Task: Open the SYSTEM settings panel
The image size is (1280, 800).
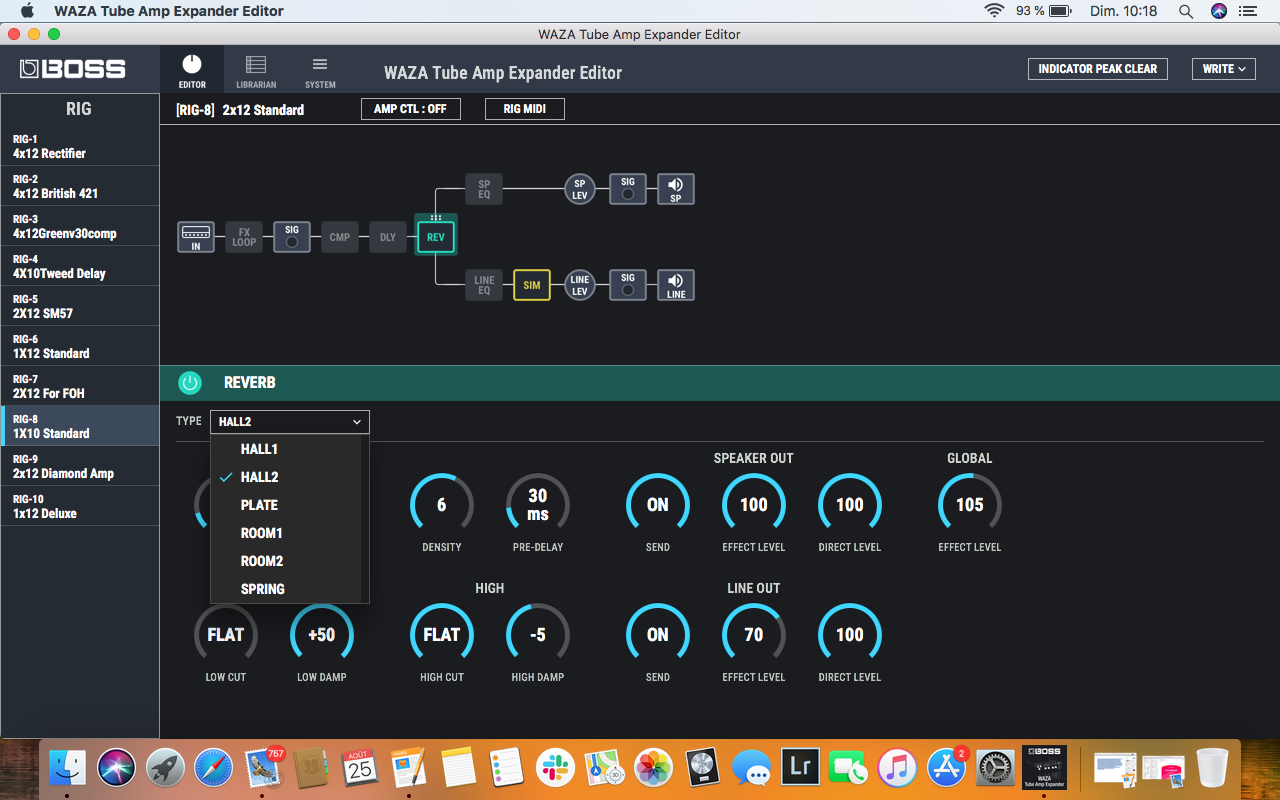Action: click(319, 70)
